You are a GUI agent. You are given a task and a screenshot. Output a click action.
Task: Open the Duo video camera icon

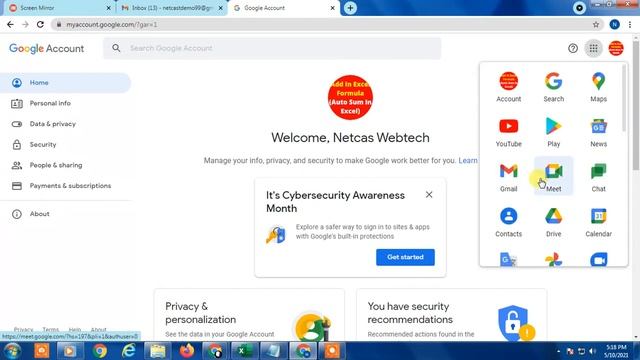pos(598,260)
